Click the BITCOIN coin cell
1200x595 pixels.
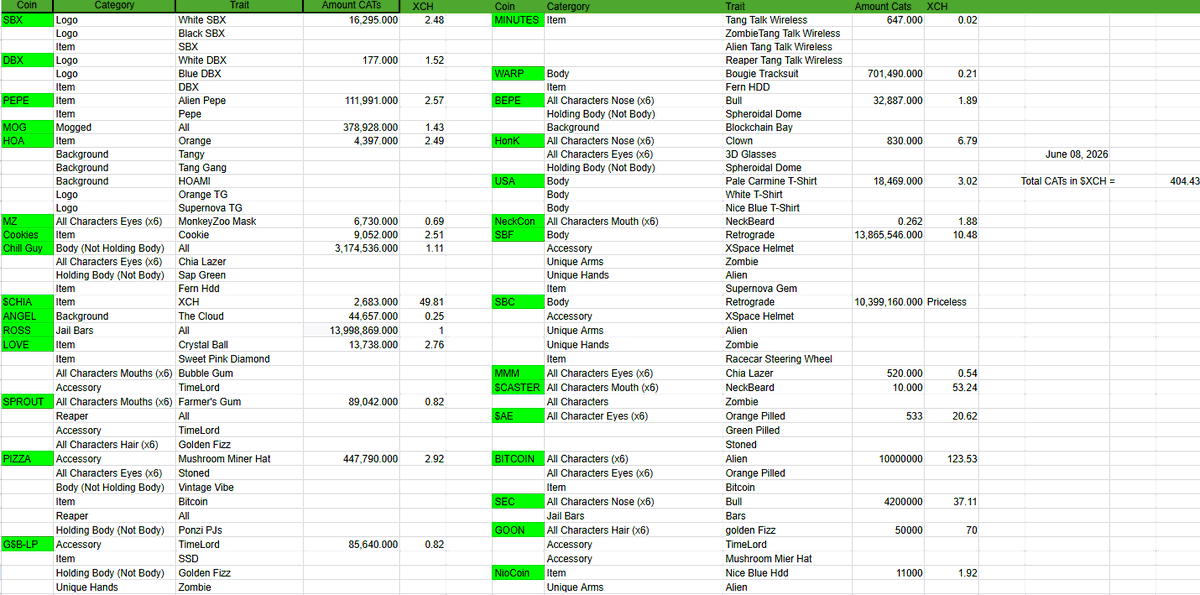click(517, 459)
